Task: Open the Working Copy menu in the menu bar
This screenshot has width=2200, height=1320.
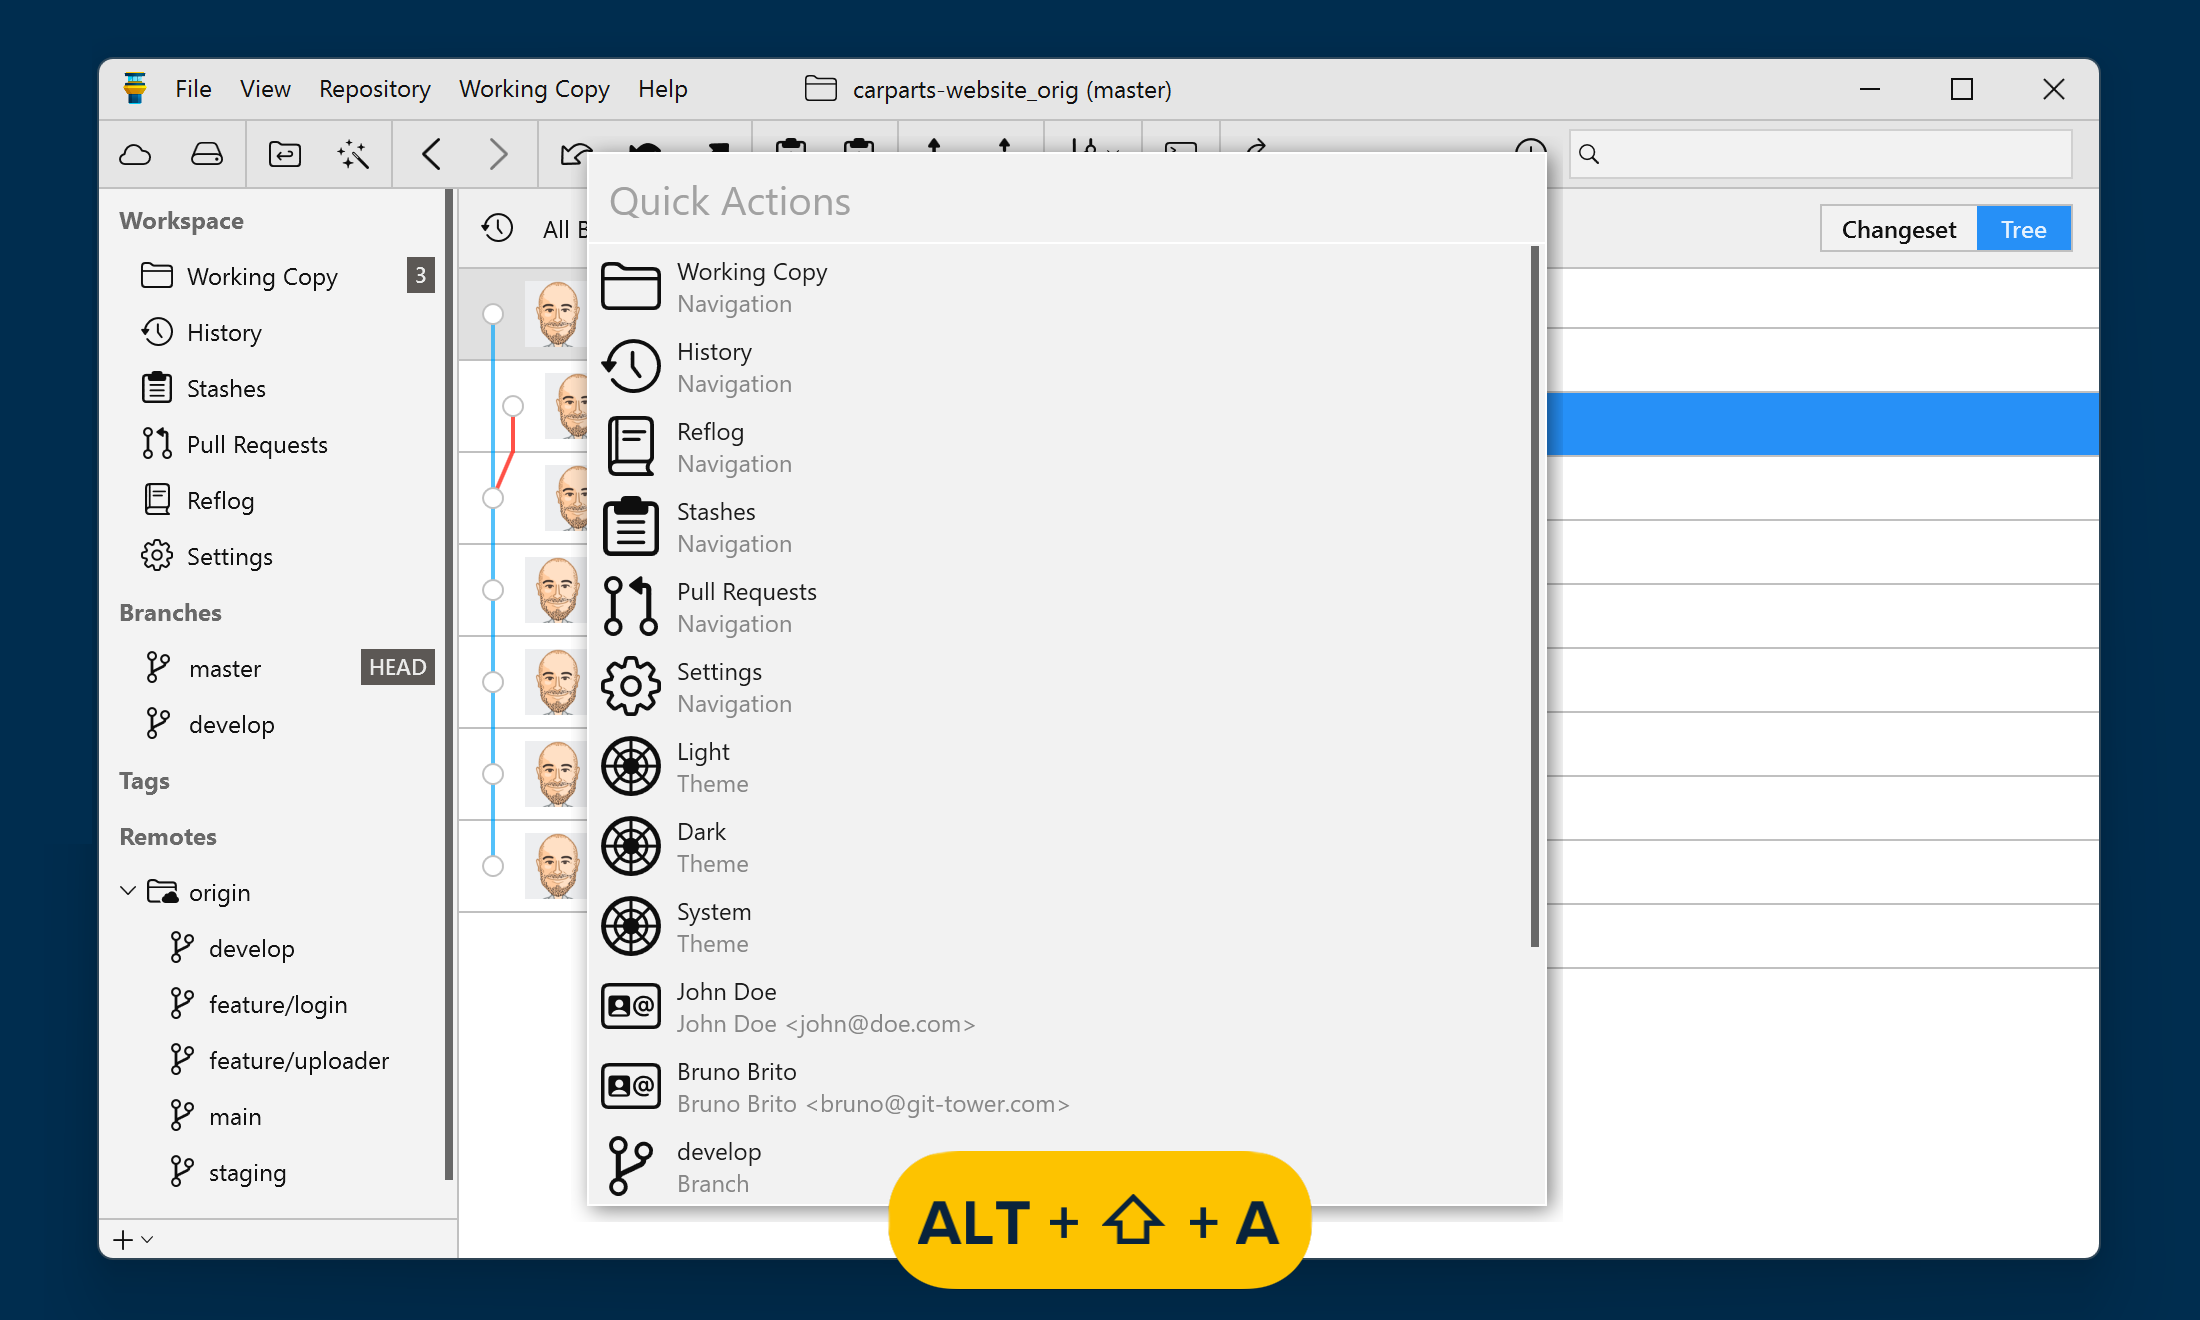Action: click(x=534, y=89)
